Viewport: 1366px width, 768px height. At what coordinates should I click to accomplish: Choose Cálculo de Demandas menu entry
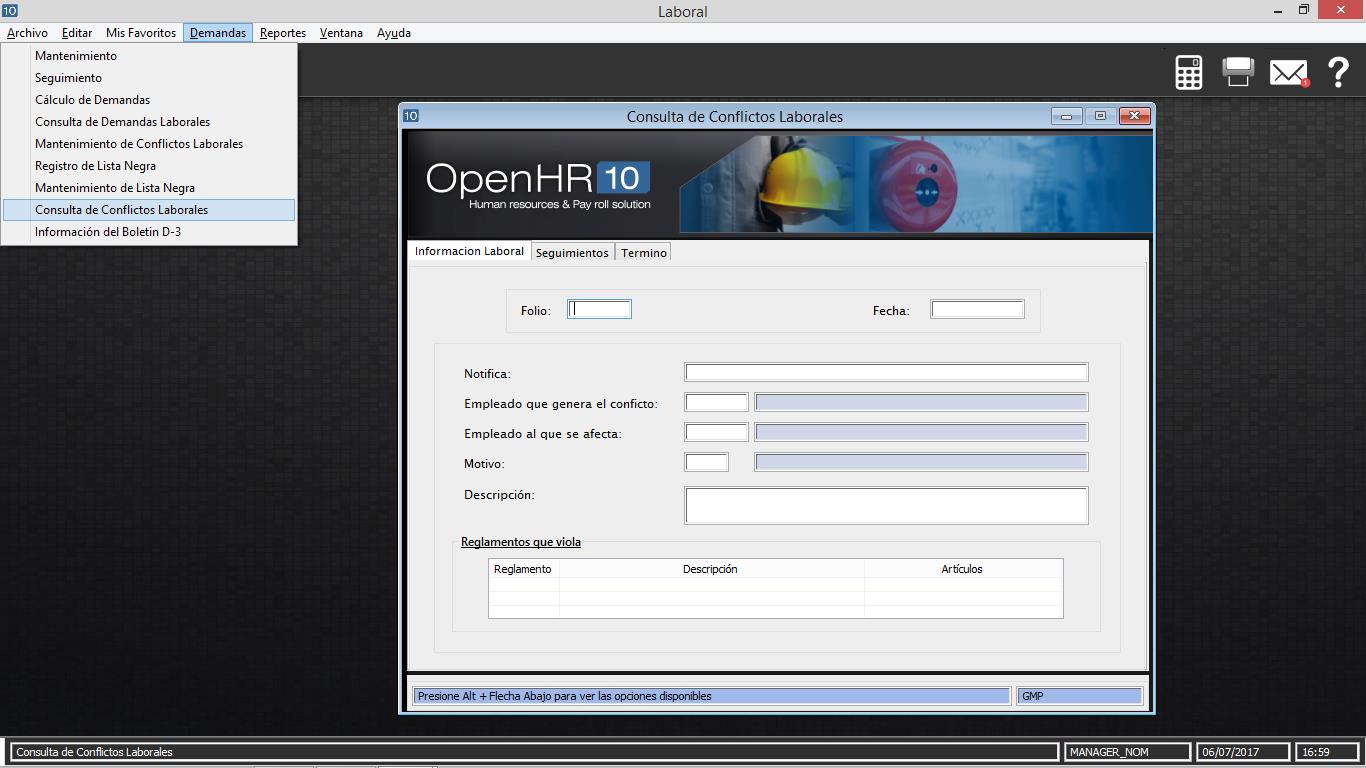coord(92,100)
